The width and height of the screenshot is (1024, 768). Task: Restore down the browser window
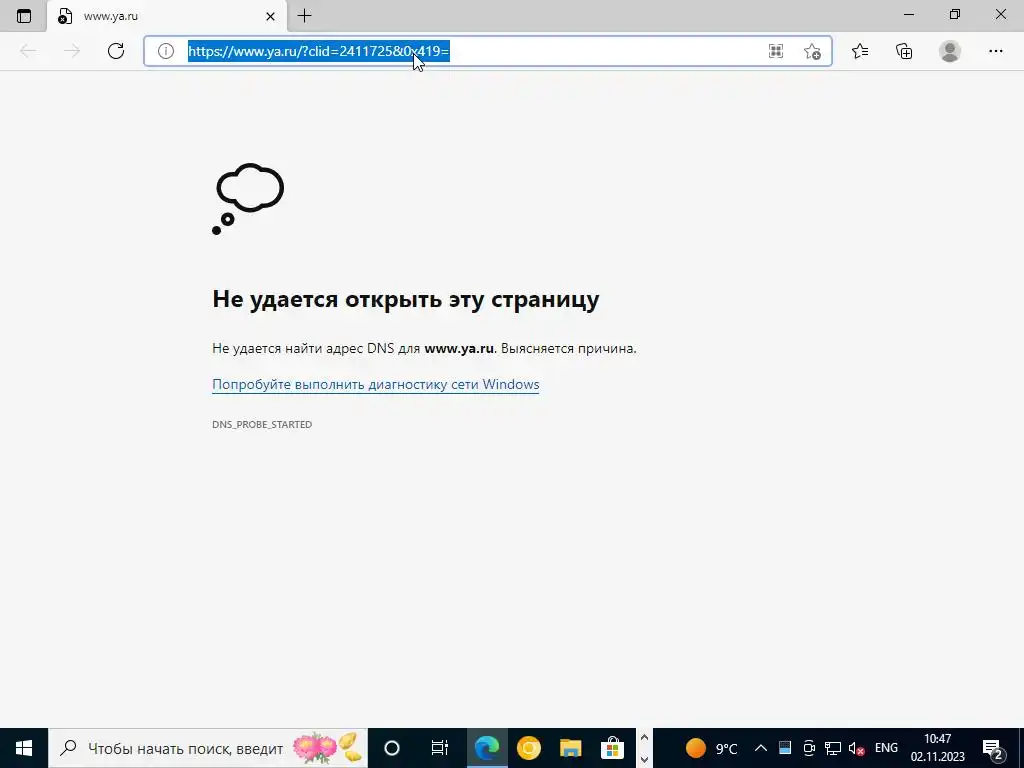(x=955, y=14)
